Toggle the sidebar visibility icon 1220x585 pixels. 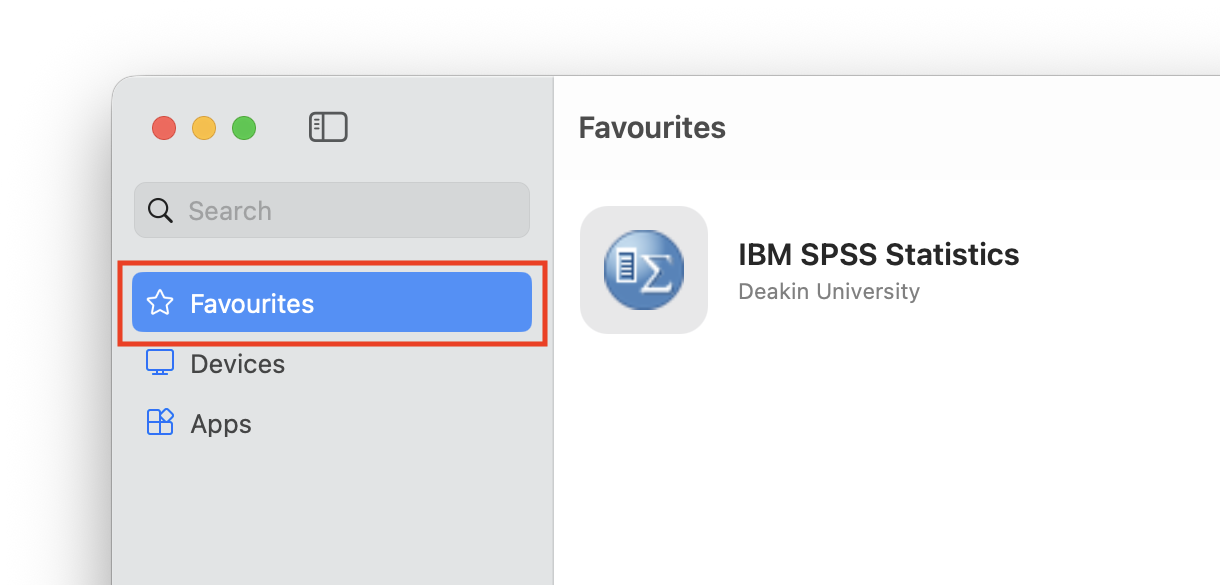point(328,127)
